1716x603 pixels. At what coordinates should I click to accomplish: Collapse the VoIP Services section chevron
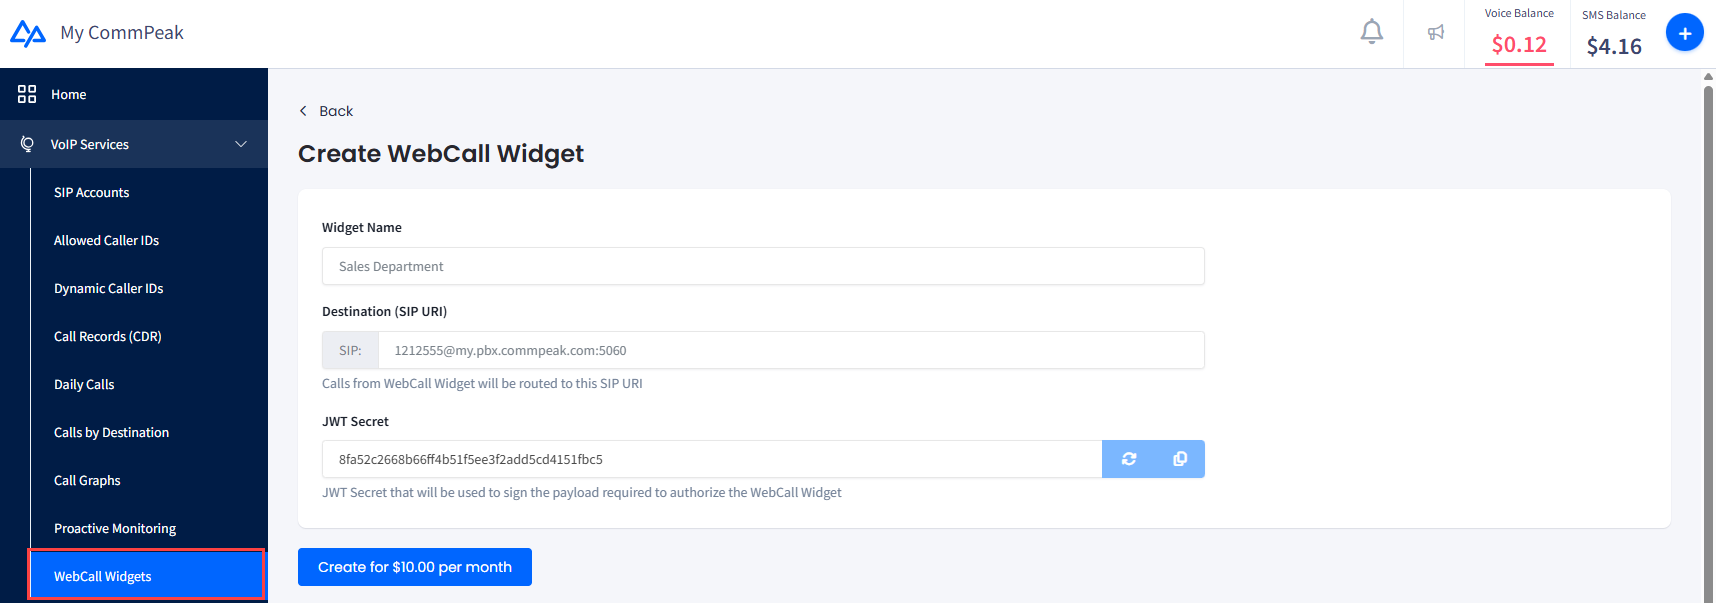coord(240,143)
